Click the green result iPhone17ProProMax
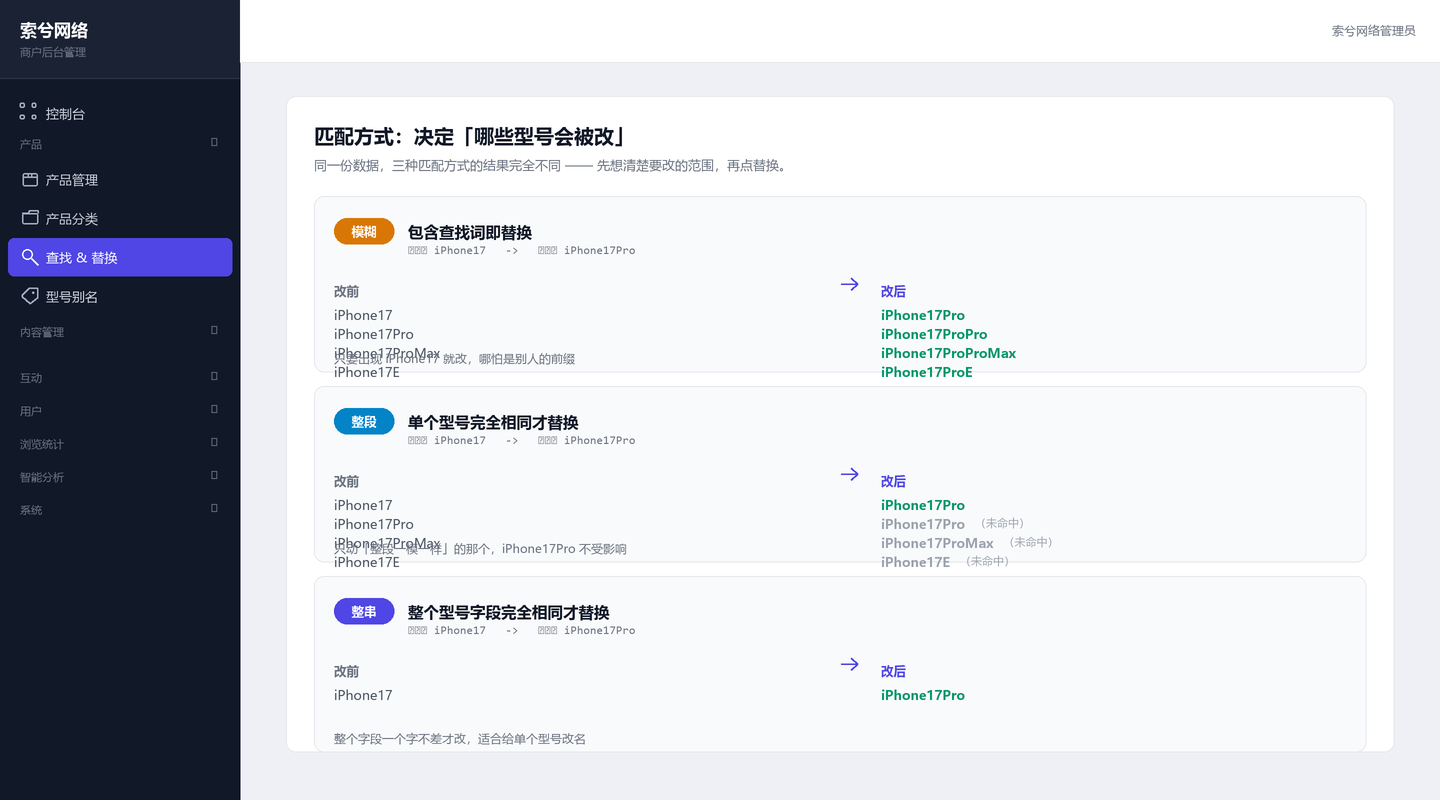Image resolution: width=1440 pixels, height=800 pixels. tap(948, 353)
